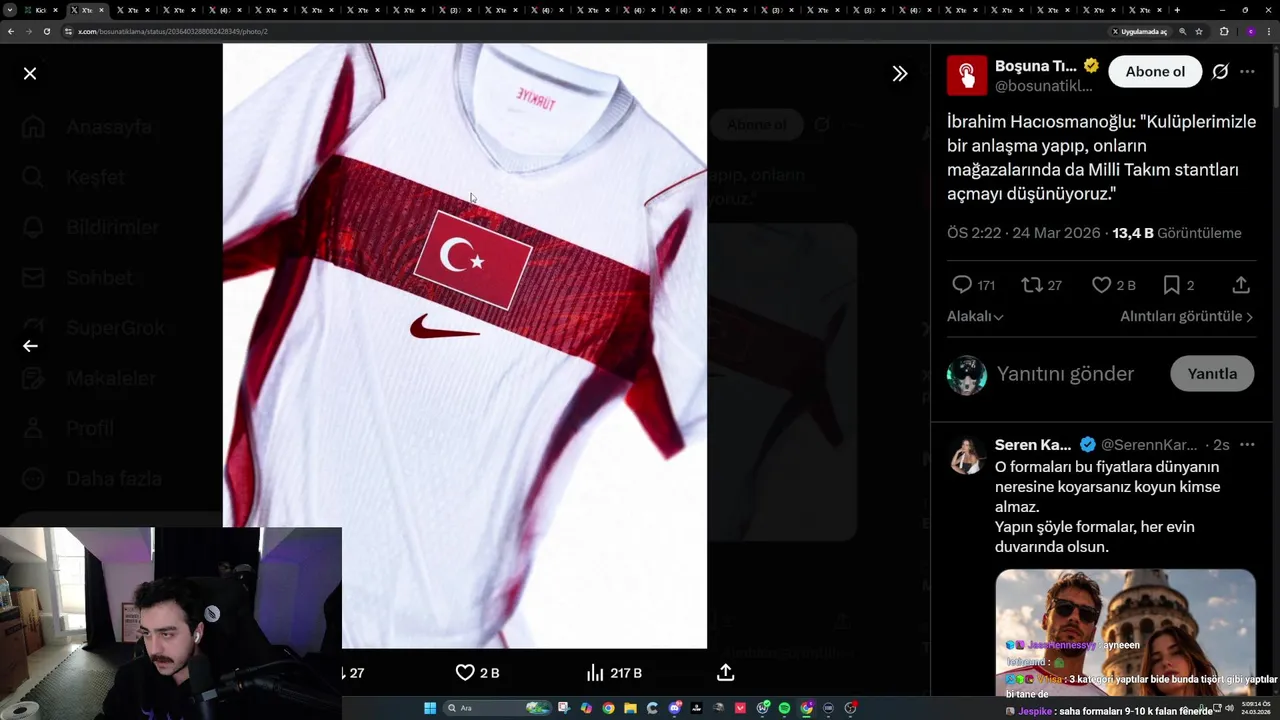
Task: Open Seren Ka... reply more options
Action: click(x=1247, y=445)
